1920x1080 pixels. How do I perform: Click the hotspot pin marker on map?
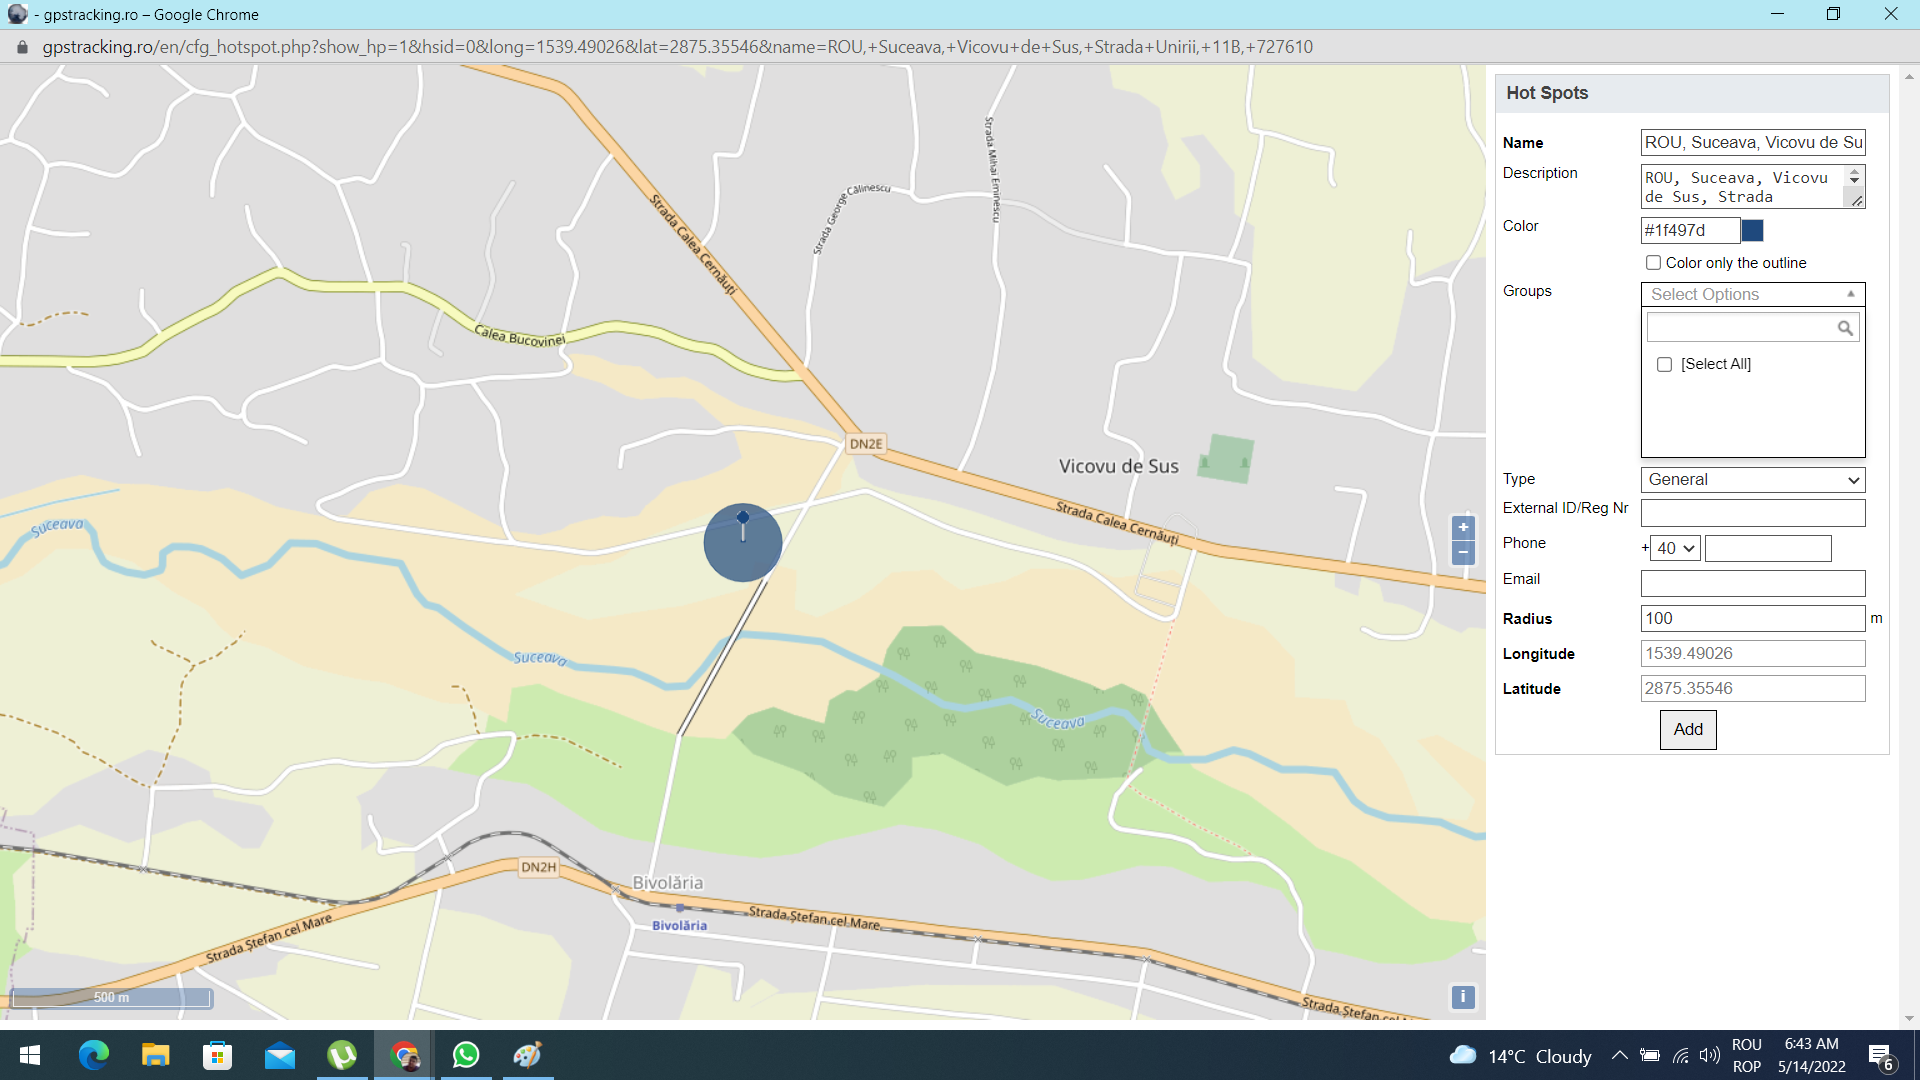click(x=743, y=519)
